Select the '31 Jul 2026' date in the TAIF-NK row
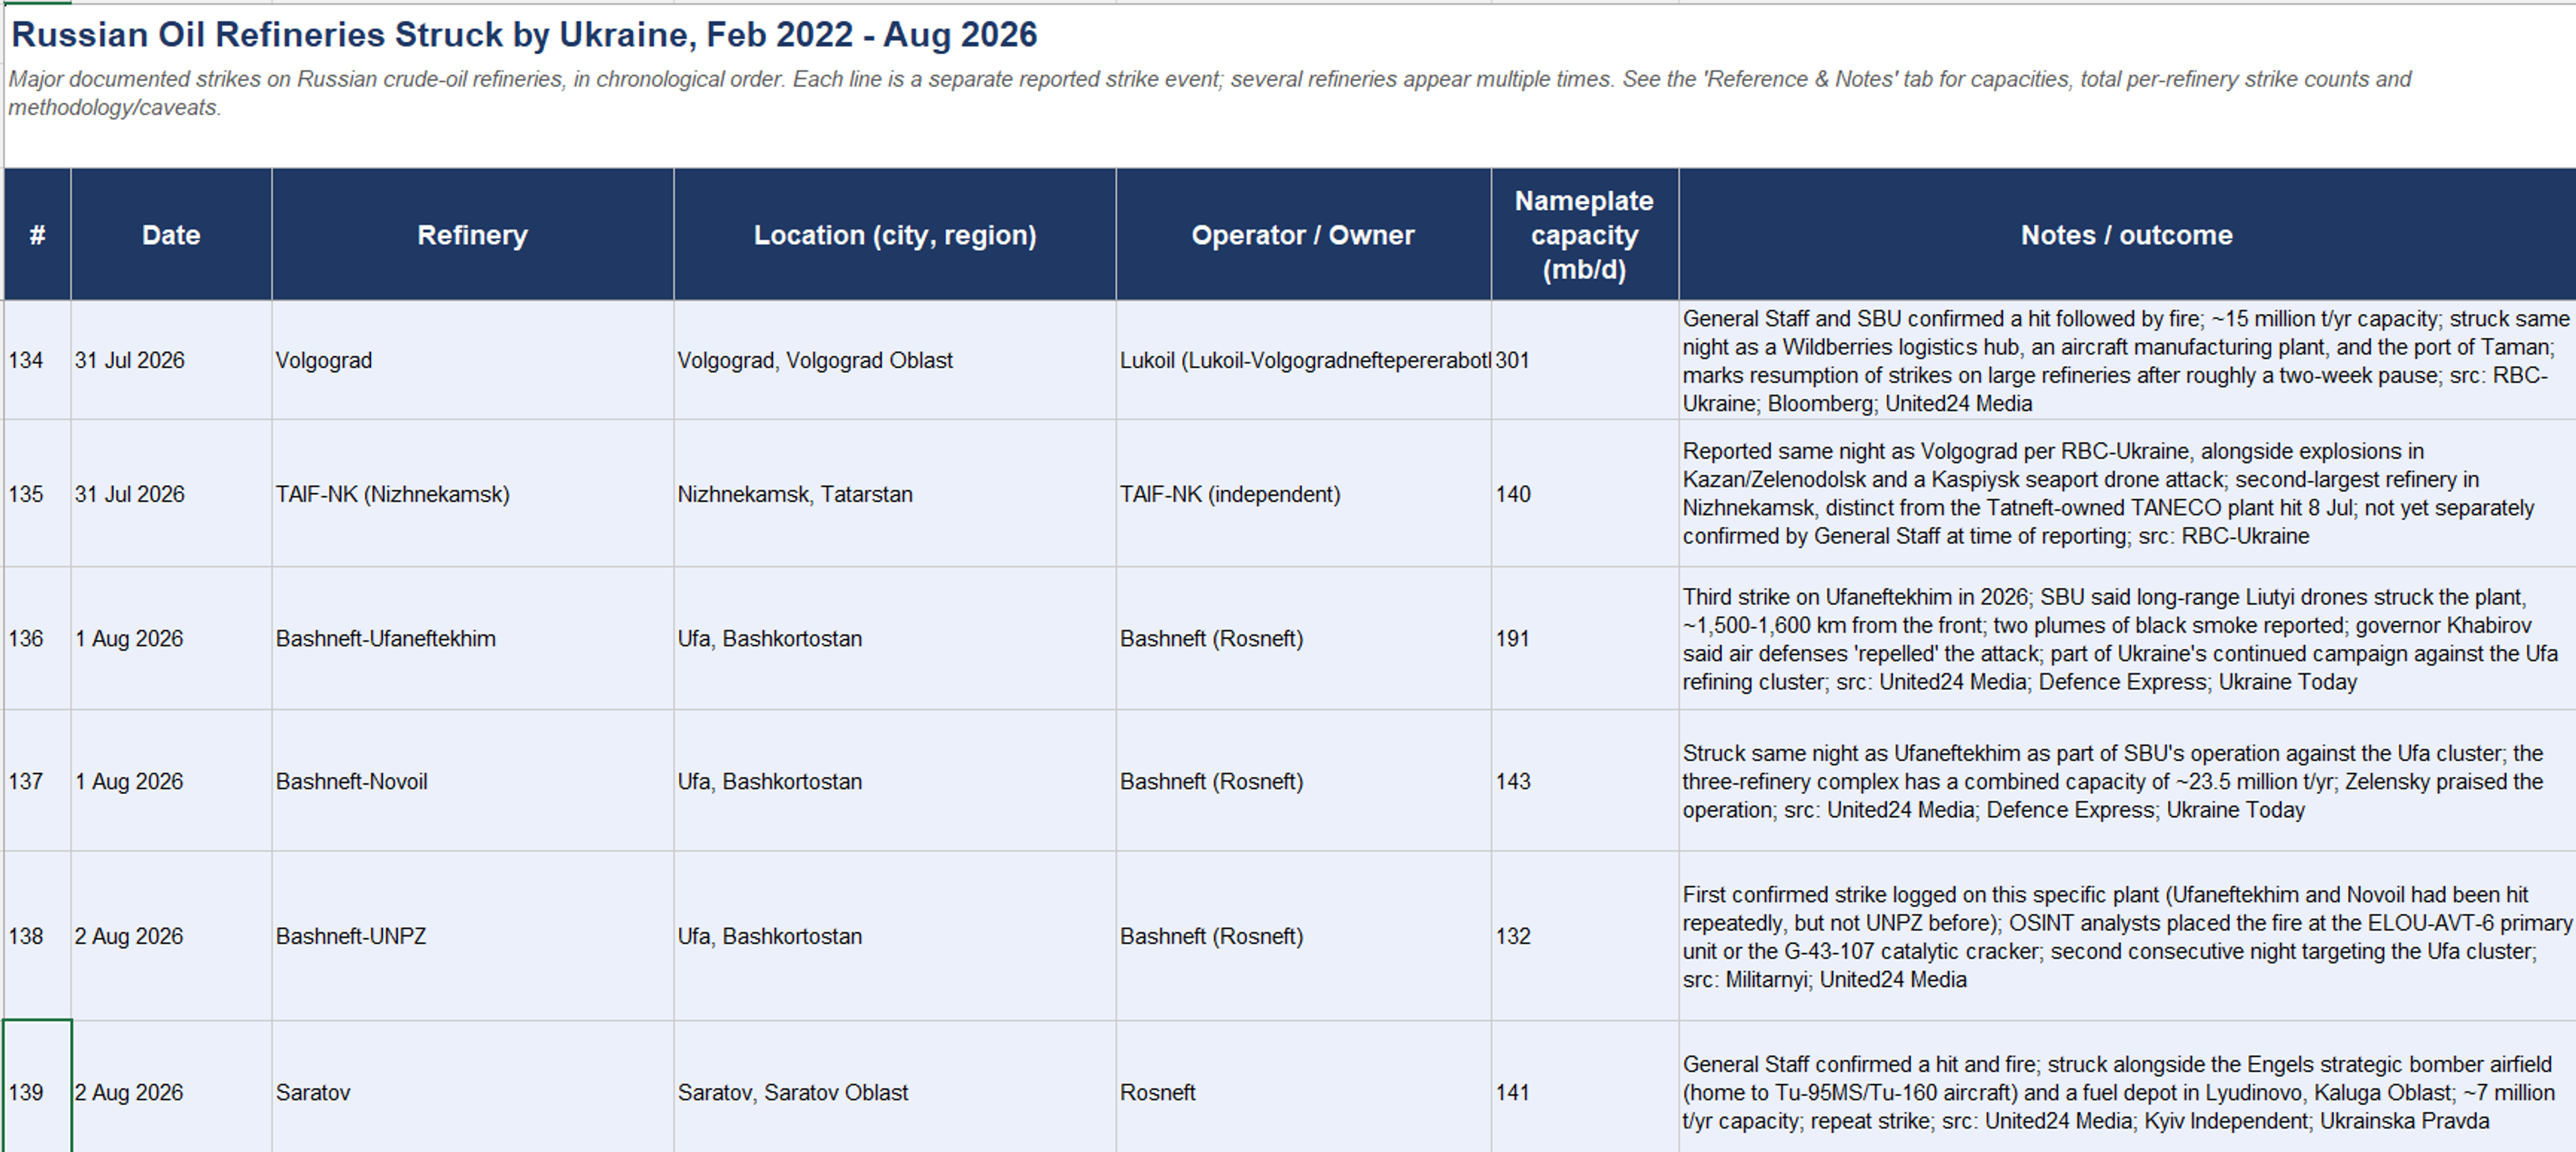The width and height of the screenshot is (2576, 1152). 171,494
